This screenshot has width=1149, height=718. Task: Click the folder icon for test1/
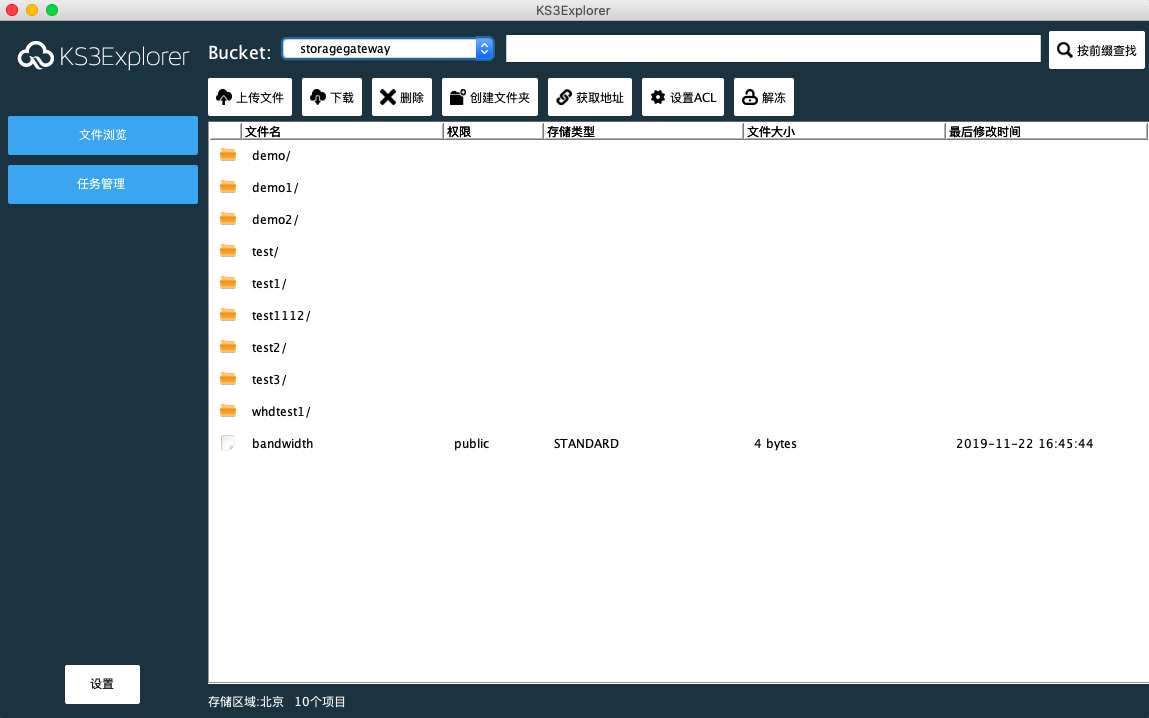(x=228, y=283)
